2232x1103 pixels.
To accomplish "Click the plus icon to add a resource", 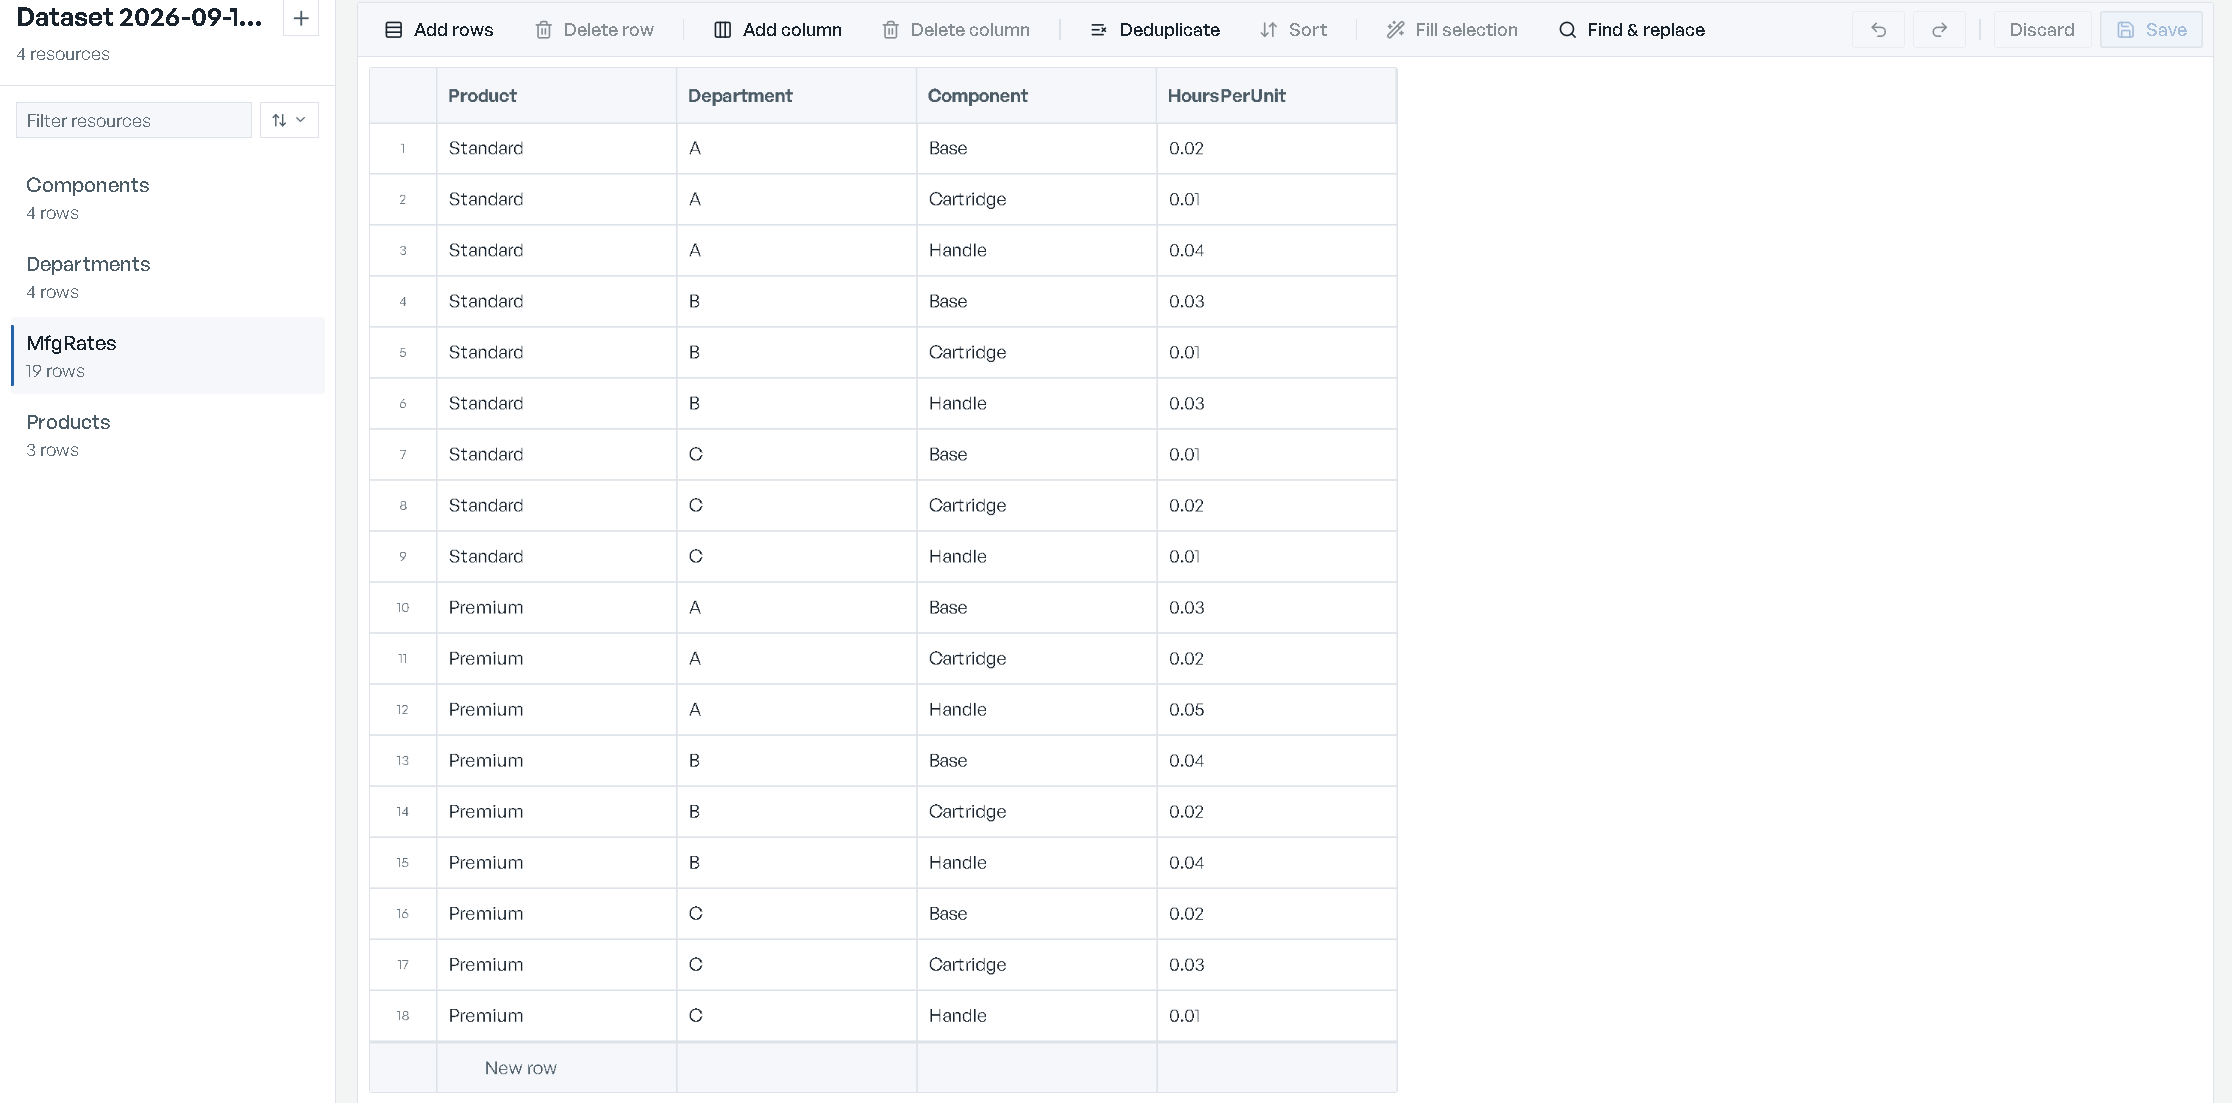I will (x=301, y=18).
